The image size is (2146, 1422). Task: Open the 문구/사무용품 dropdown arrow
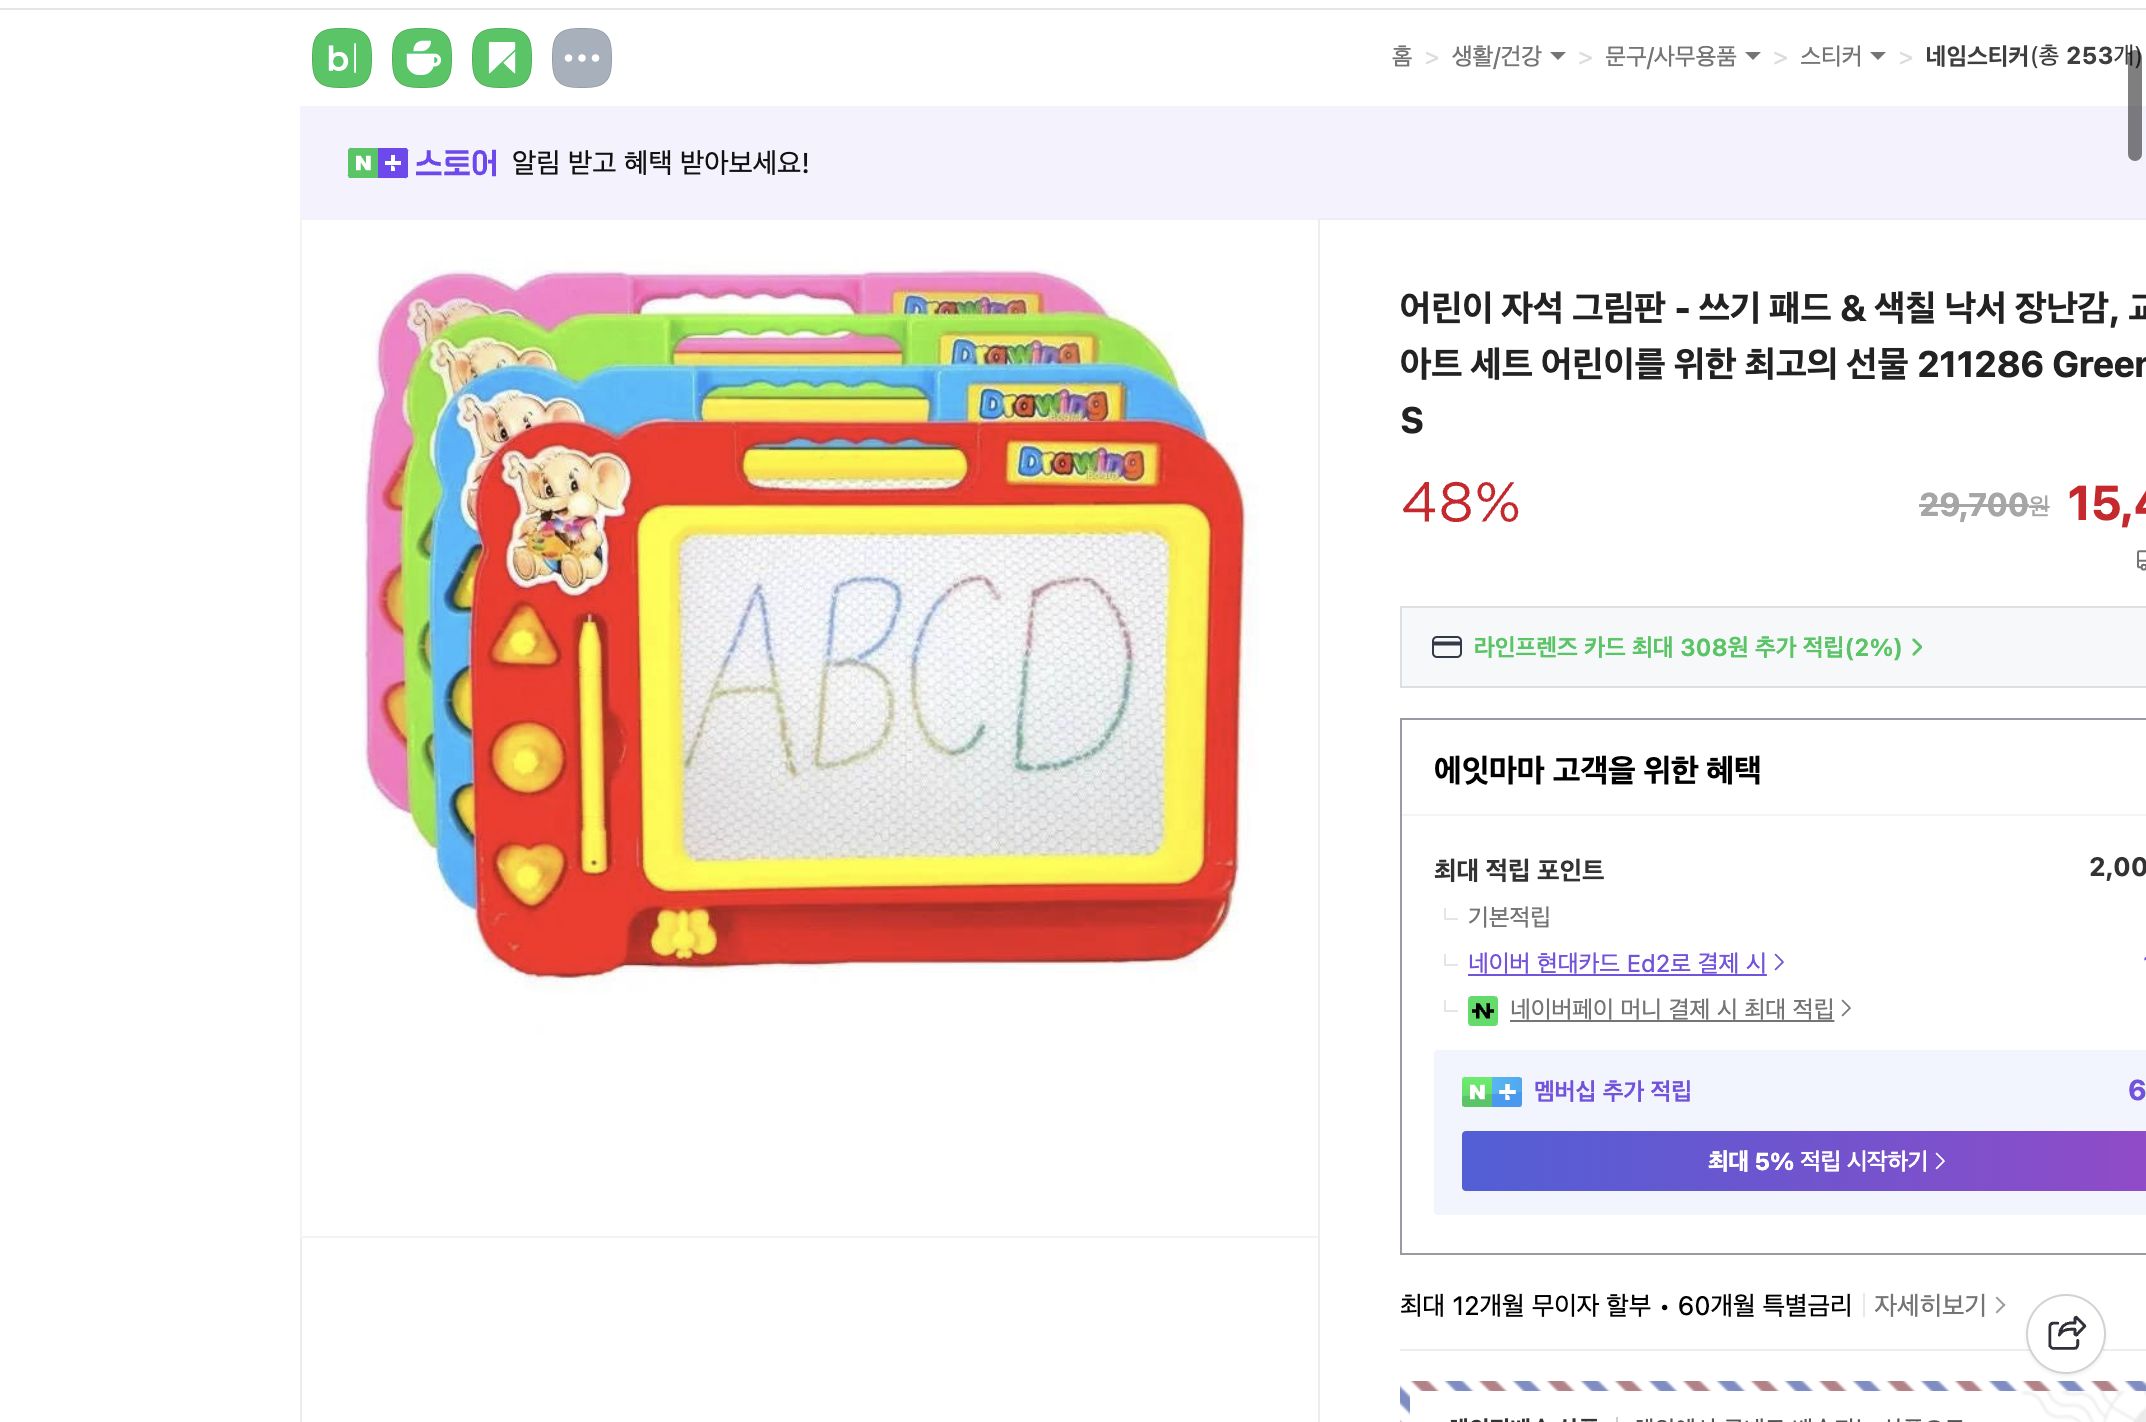point(1752,56)
